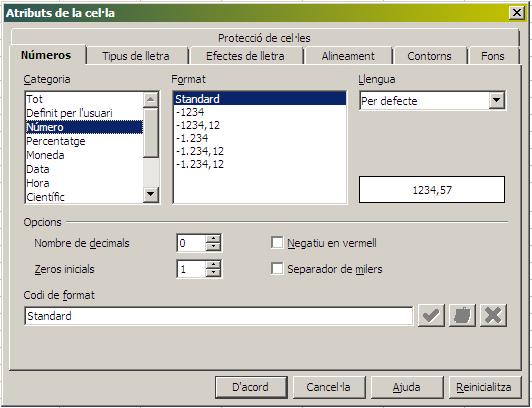Click the D'acord button
This screenshot has width=532, height=408.
tap(251, 387)
